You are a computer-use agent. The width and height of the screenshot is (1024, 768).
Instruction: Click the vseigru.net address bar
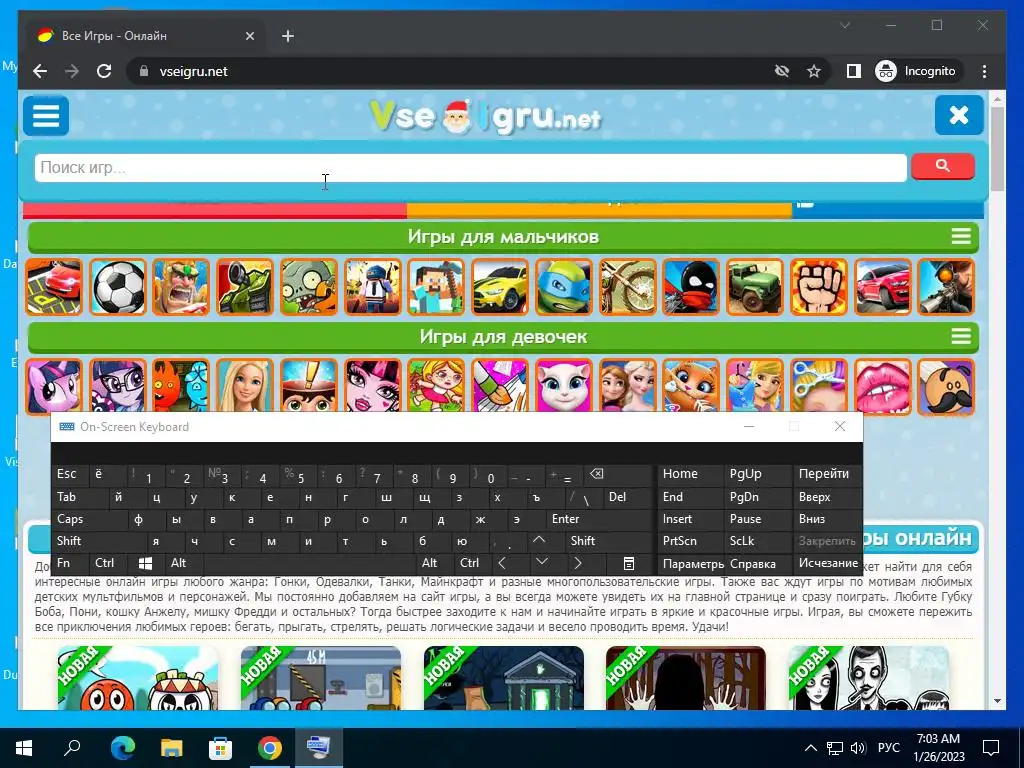(x=451, y=71)
